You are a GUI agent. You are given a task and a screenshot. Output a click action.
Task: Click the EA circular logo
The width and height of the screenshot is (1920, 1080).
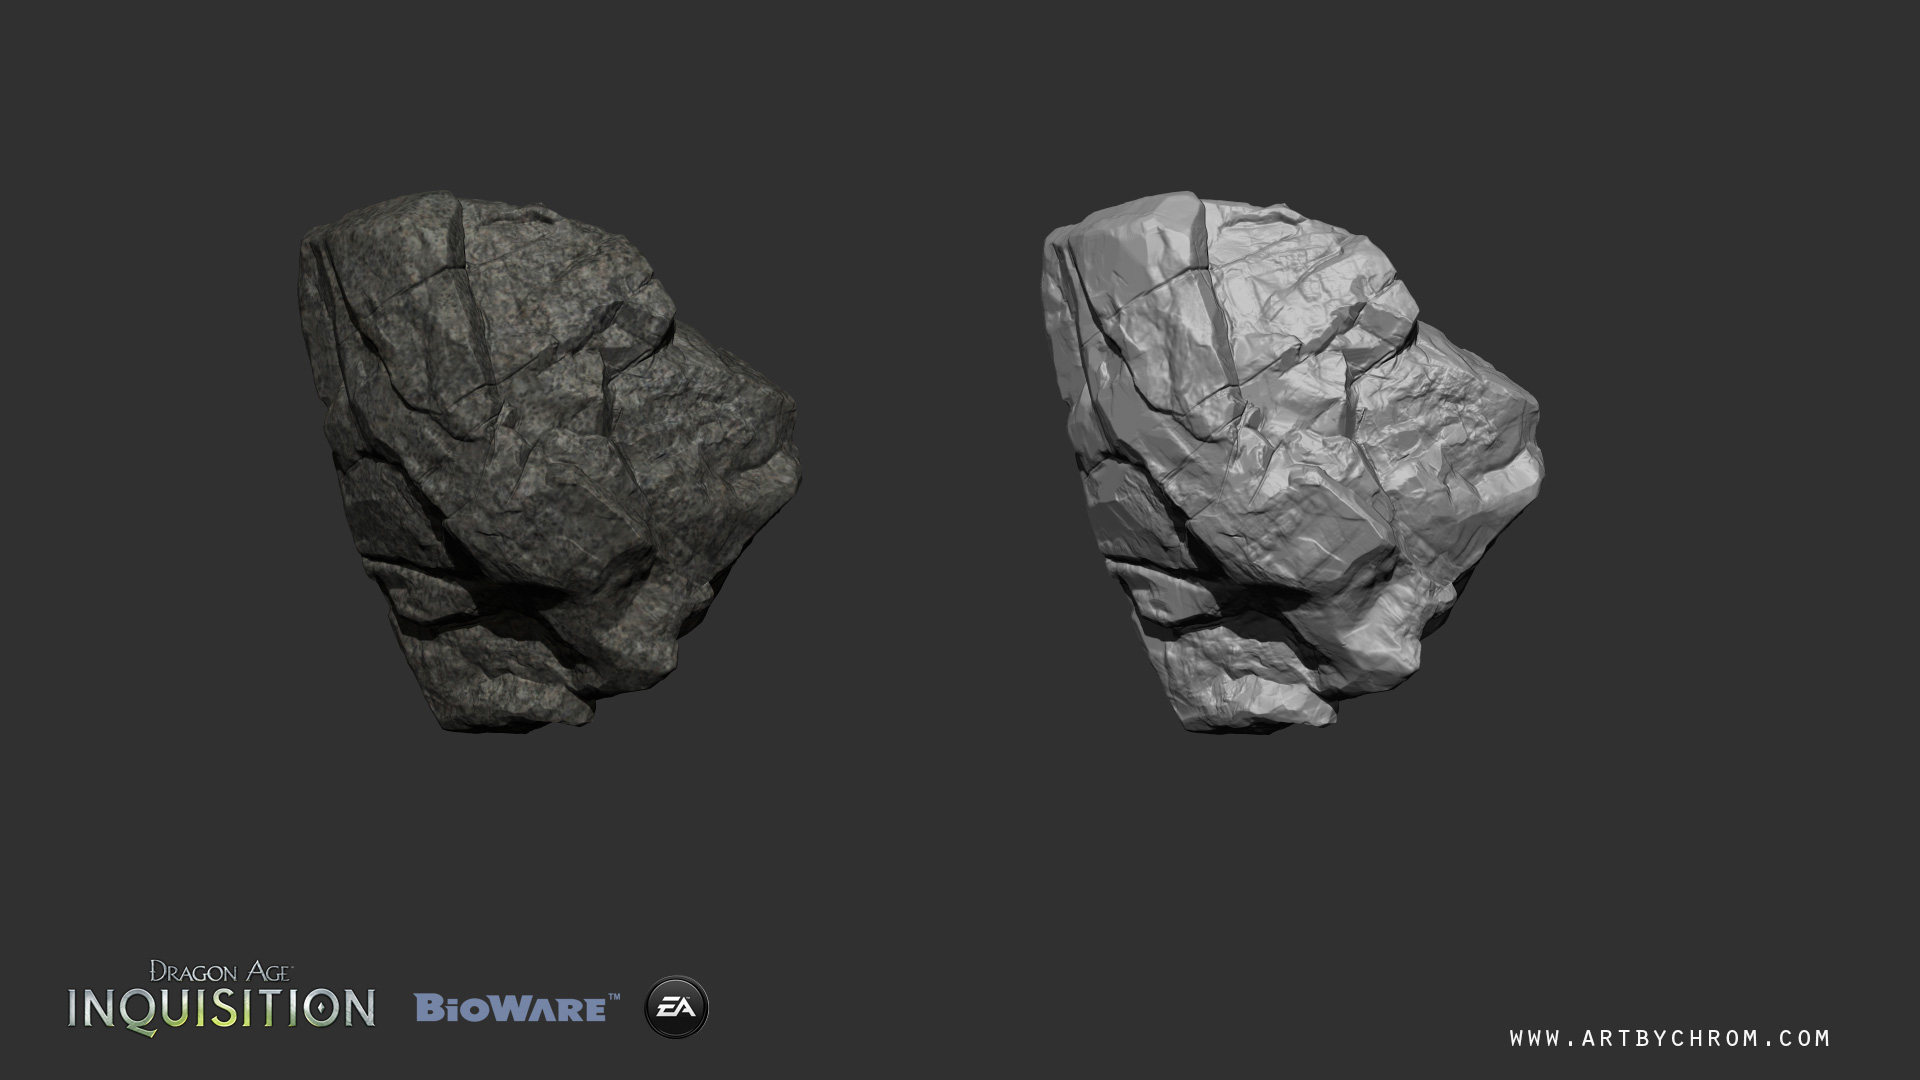pyautogui.click(x=676, y=1007)
